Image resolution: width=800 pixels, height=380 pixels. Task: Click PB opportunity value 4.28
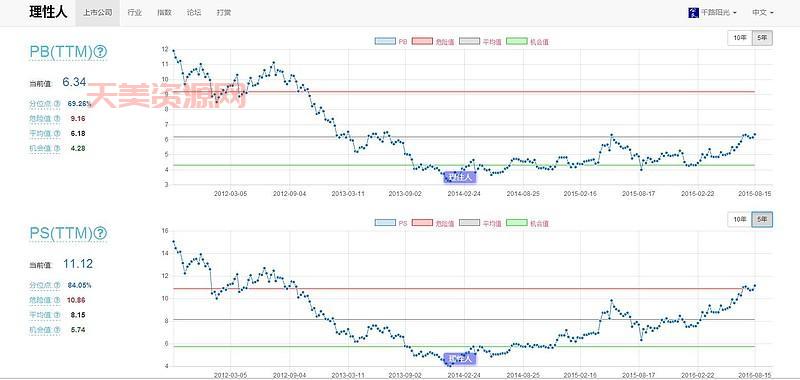coord(78,148)
